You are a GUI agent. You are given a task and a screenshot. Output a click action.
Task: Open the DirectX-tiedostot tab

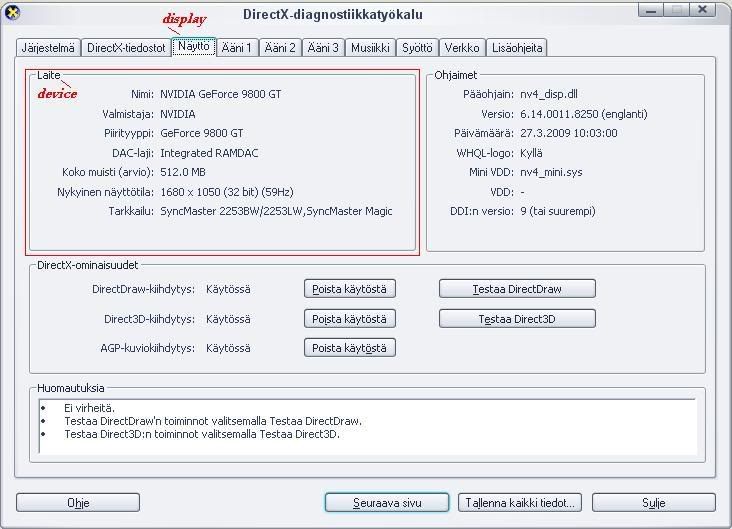click(126, 48)
